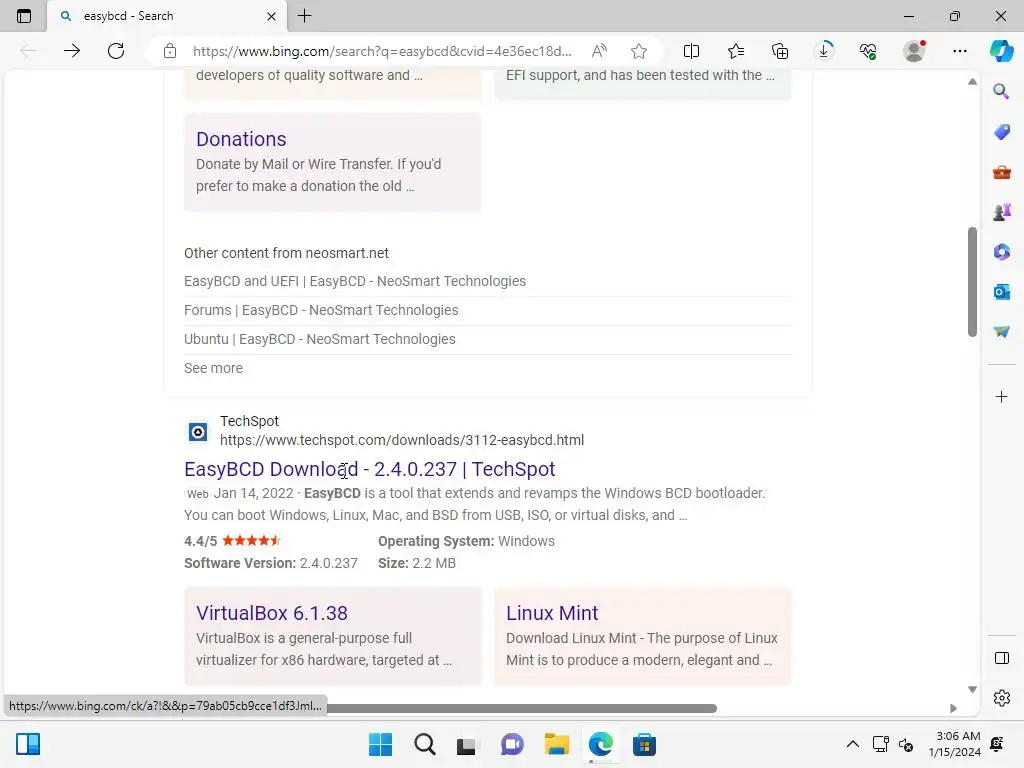Viewport: 1024px width, 768px height.
Task: Open the Donations card link
Action: click(x=241, y=139)
